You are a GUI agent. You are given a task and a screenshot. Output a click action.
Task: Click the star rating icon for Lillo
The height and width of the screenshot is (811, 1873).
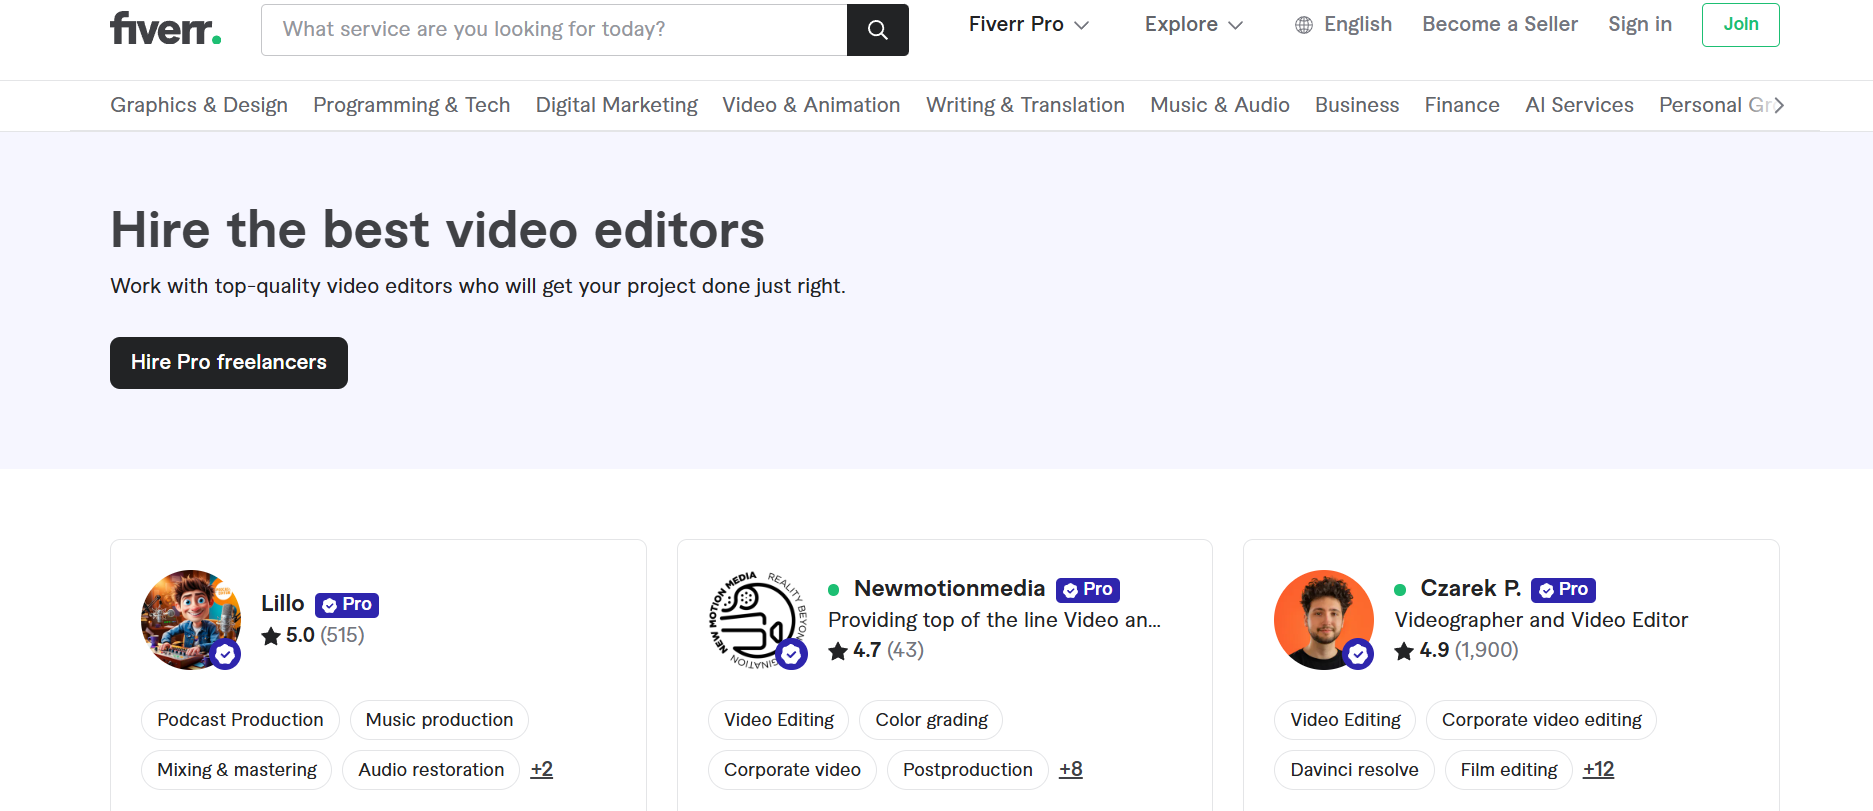pos(271,636)
